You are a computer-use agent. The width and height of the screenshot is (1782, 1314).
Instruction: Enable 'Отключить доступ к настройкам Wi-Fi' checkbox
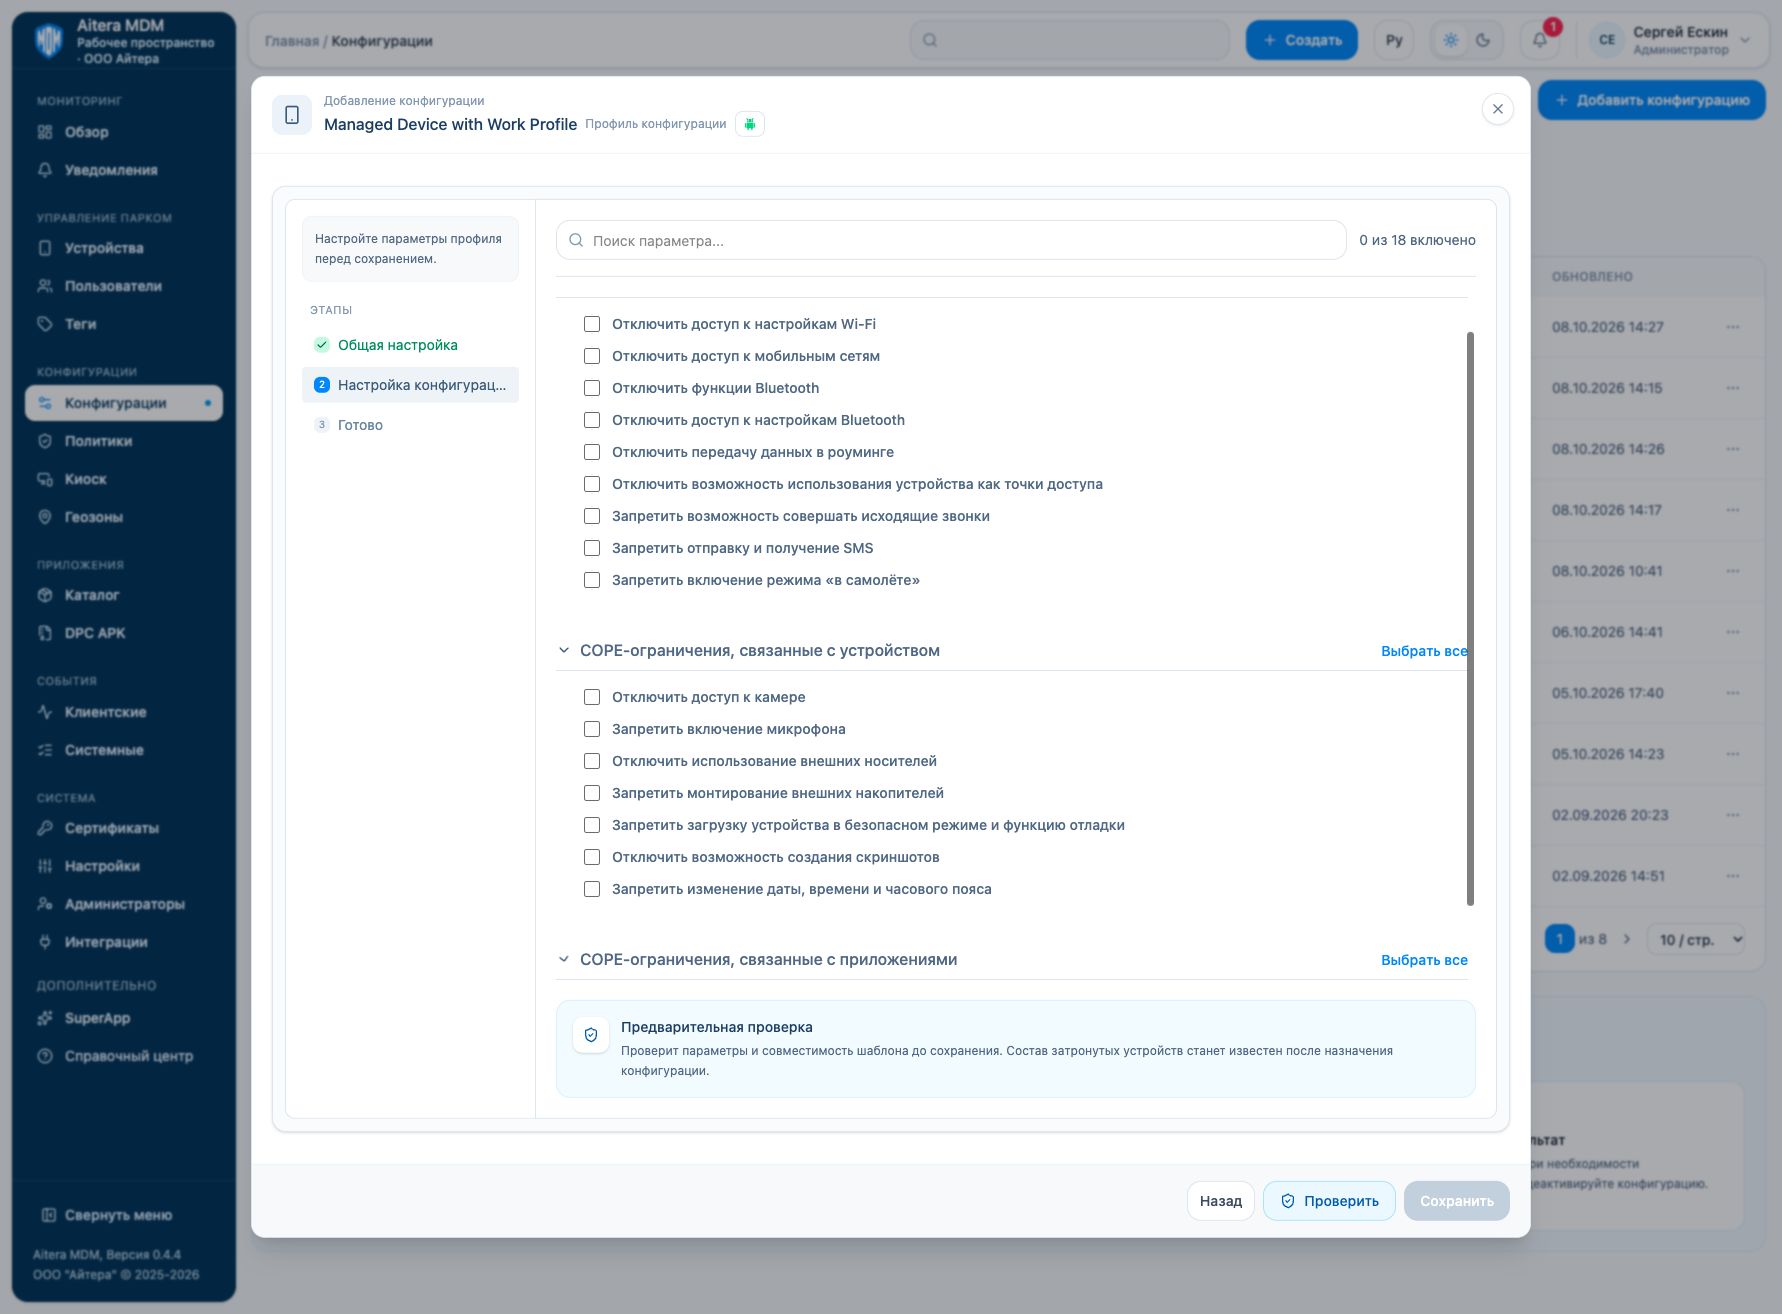coord(592,324)
